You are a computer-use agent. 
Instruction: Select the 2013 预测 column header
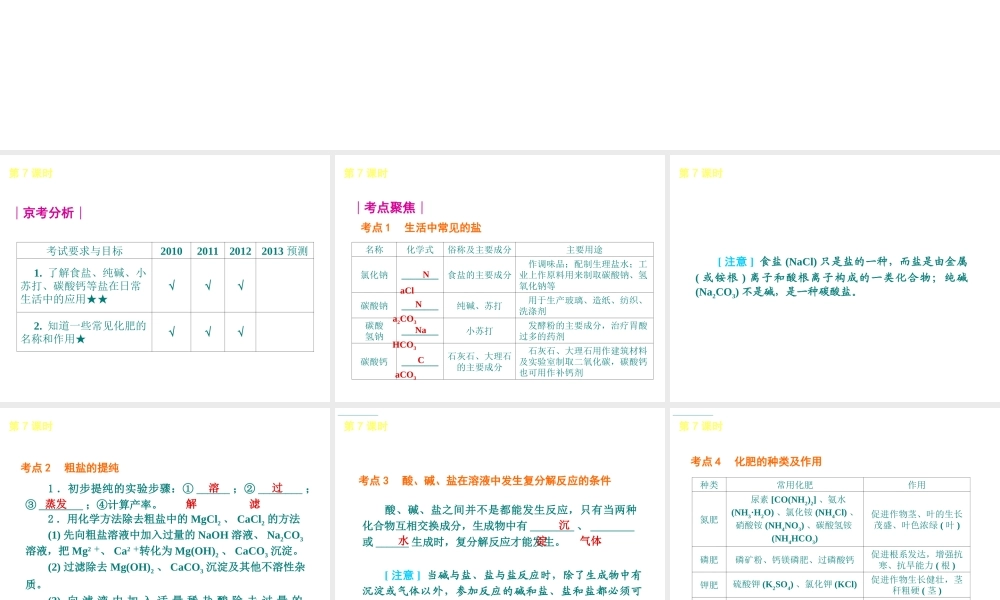284,251
